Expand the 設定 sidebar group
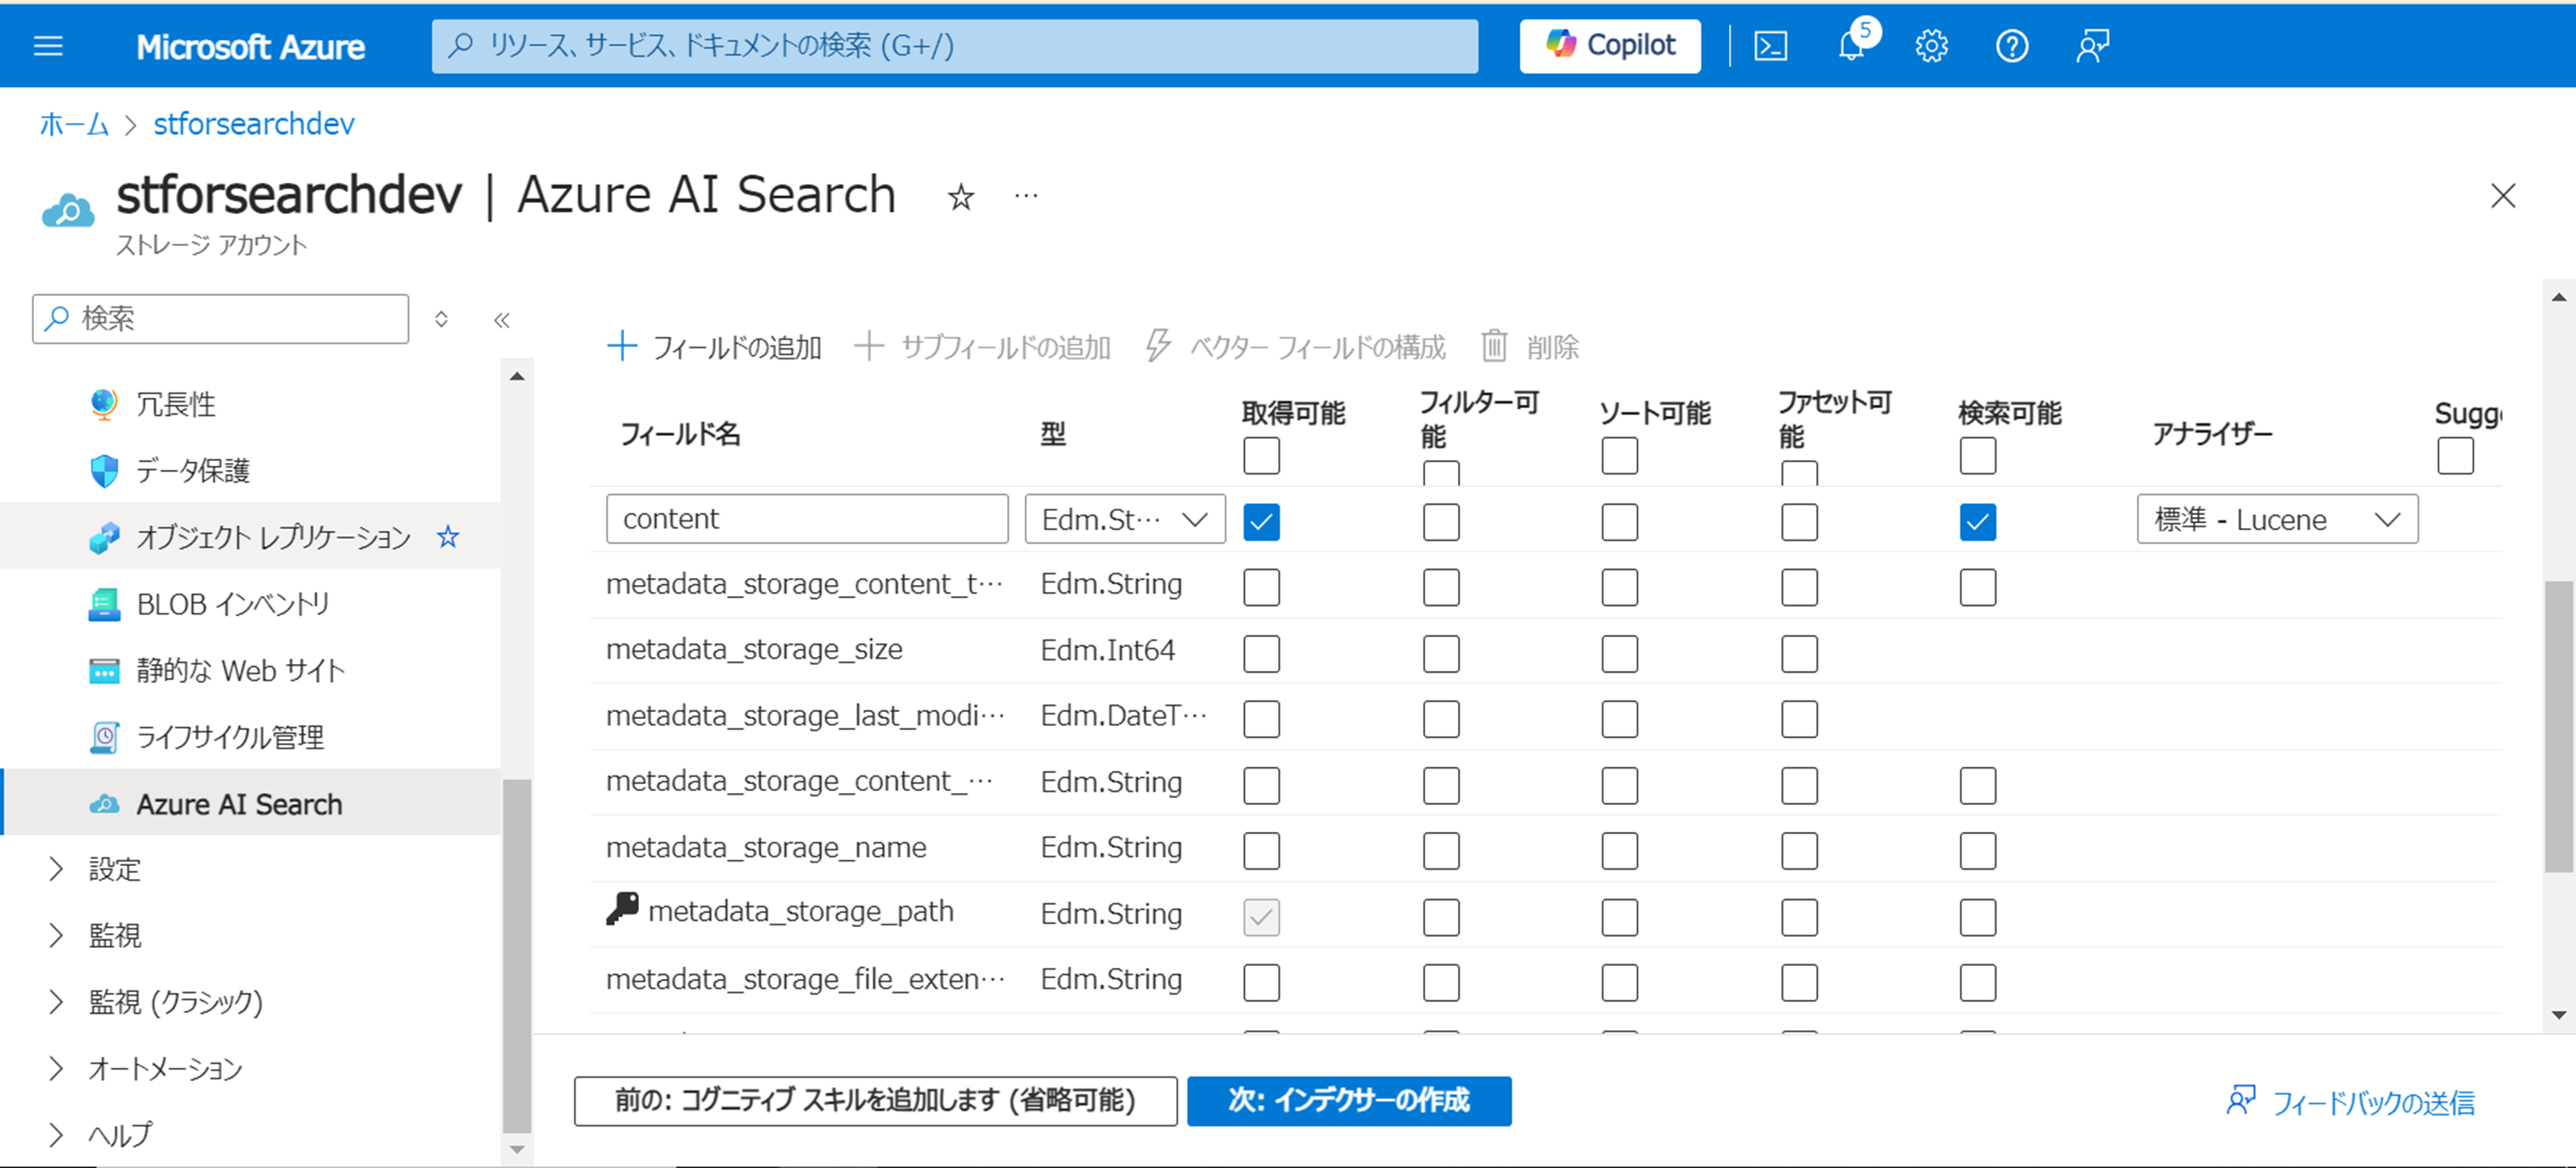2576x1168 pixels. pyautogui.click(x=57, y=869)
